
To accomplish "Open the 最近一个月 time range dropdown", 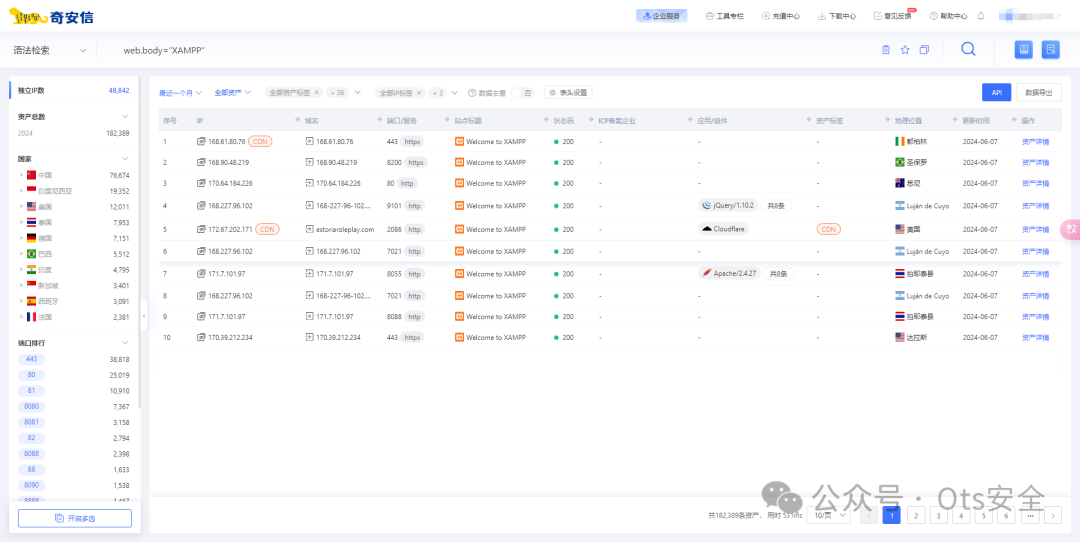I will pyautogui.click(x=180, y=92).
